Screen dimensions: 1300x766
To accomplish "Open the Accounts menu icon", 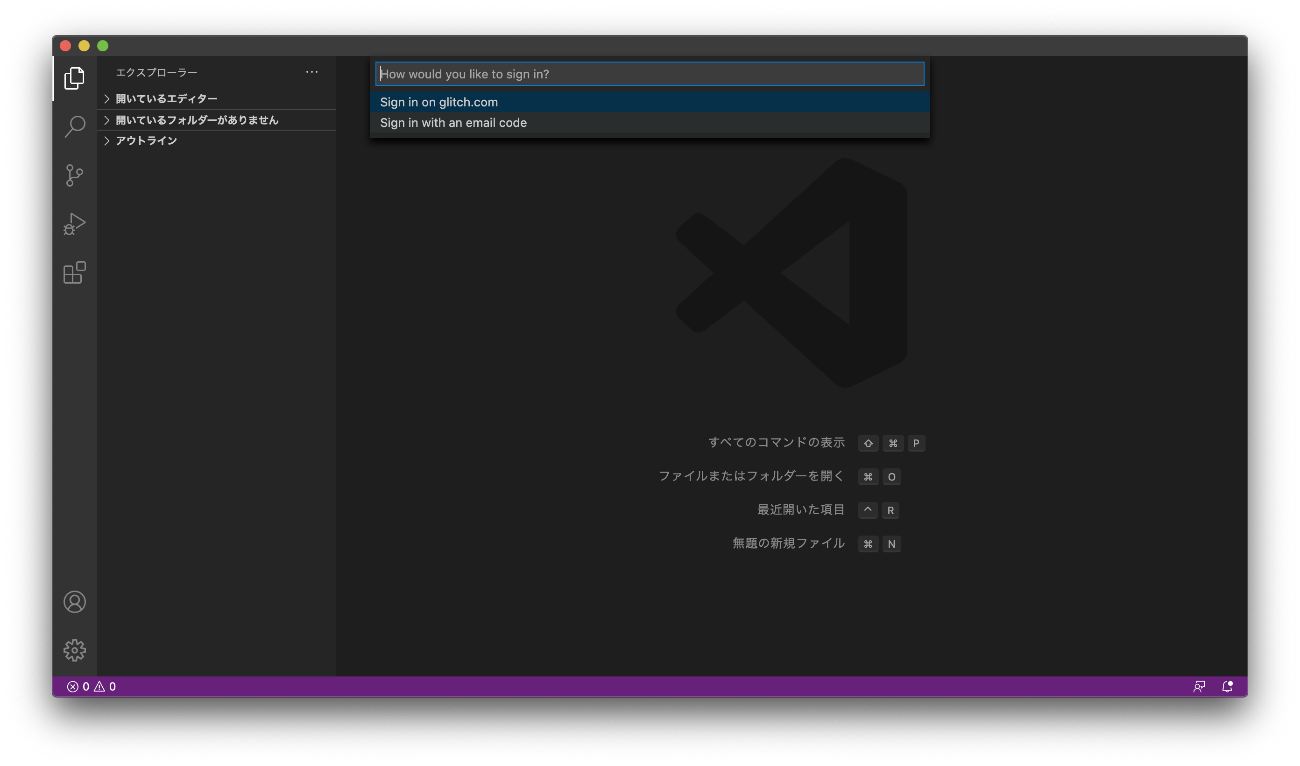I will 74,601.
